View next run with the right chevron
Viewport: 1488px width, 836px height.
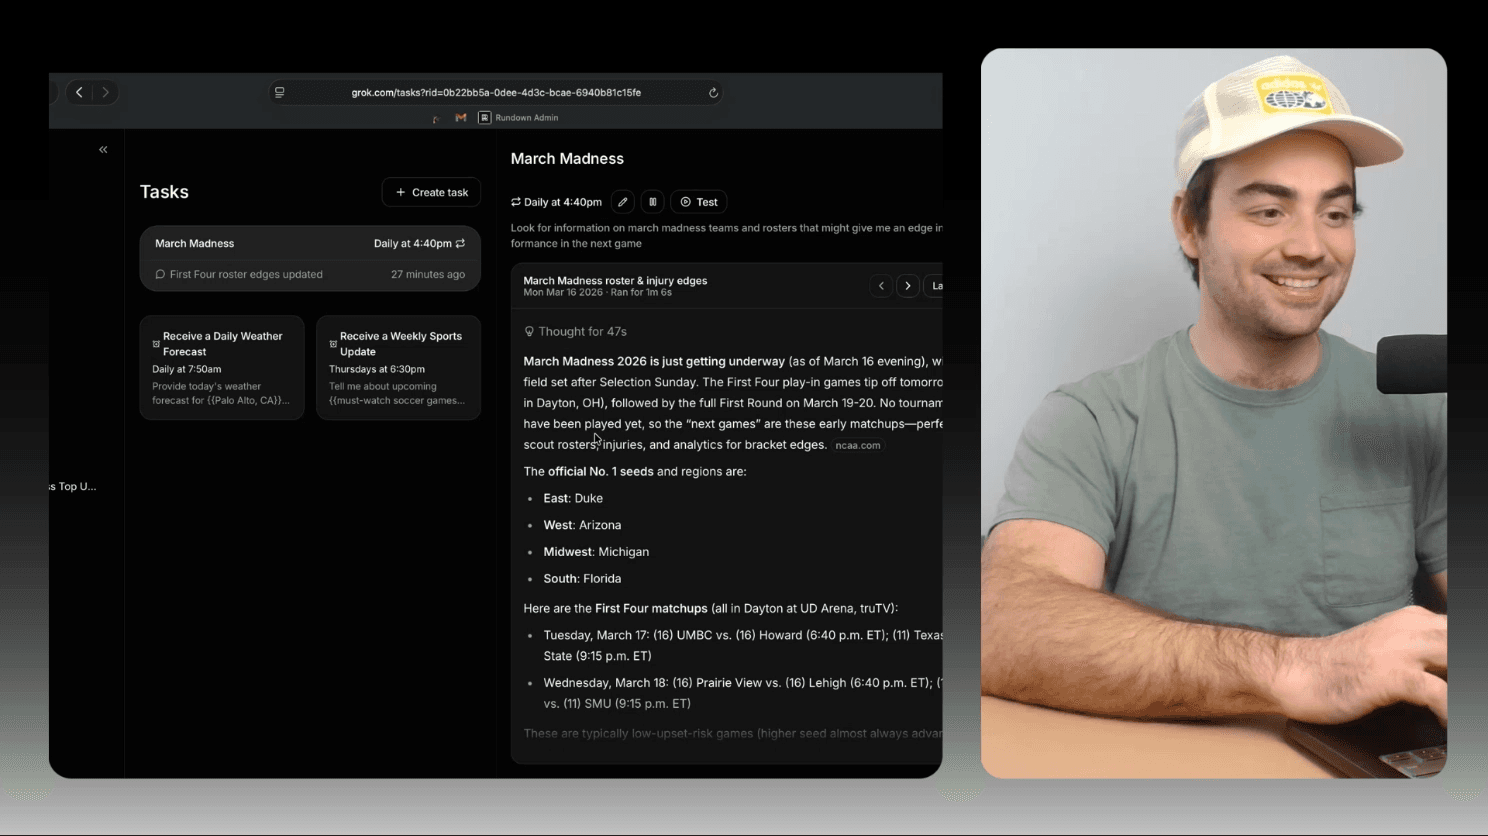coord(907,285)
